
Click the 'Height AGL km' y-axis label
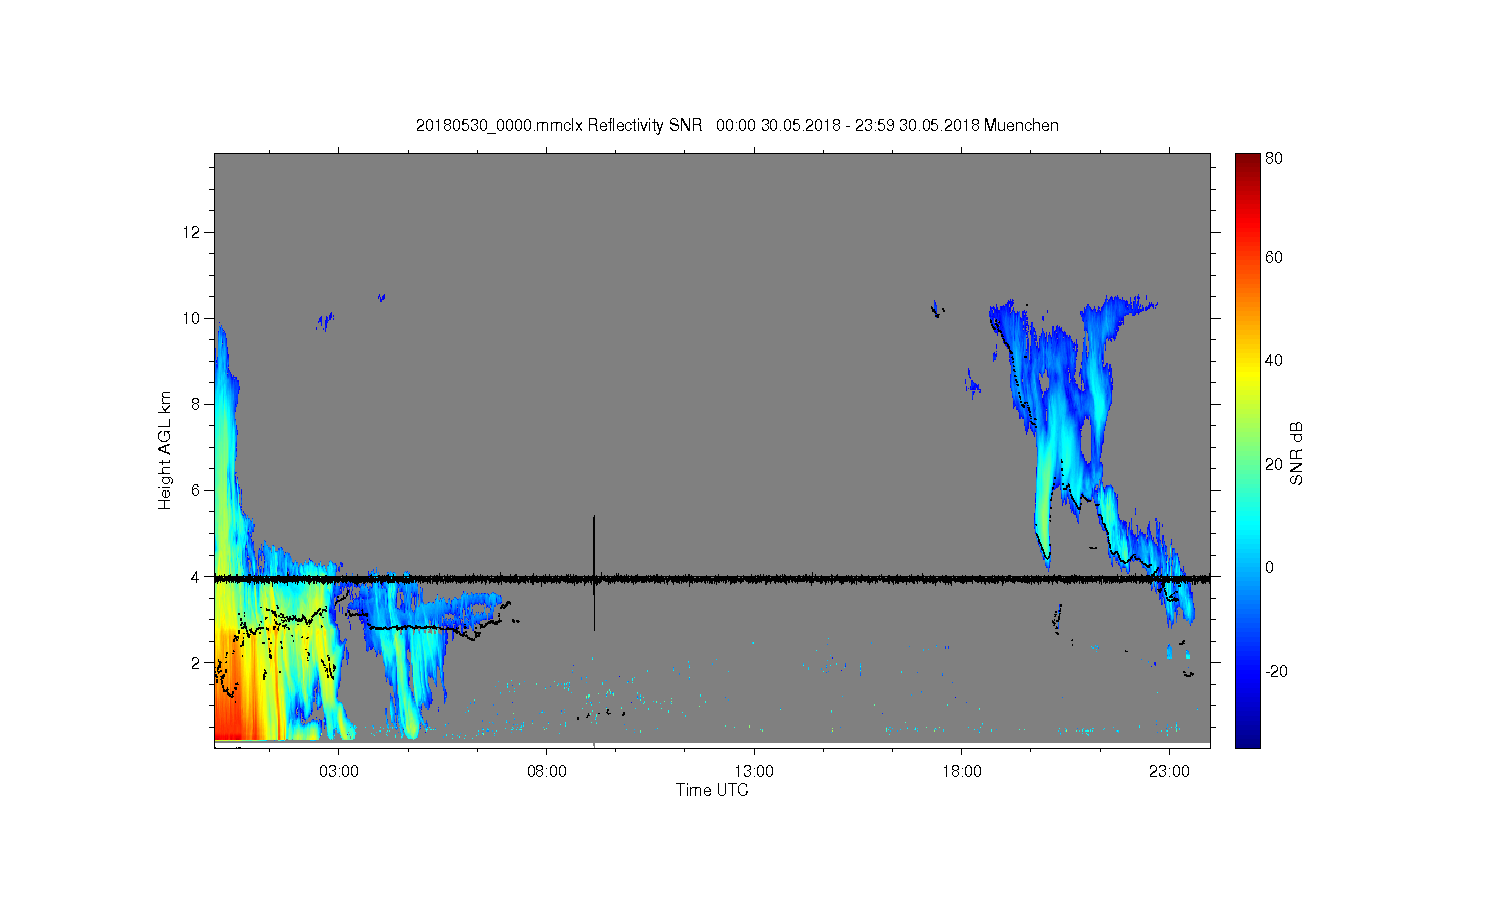point(165,450)
